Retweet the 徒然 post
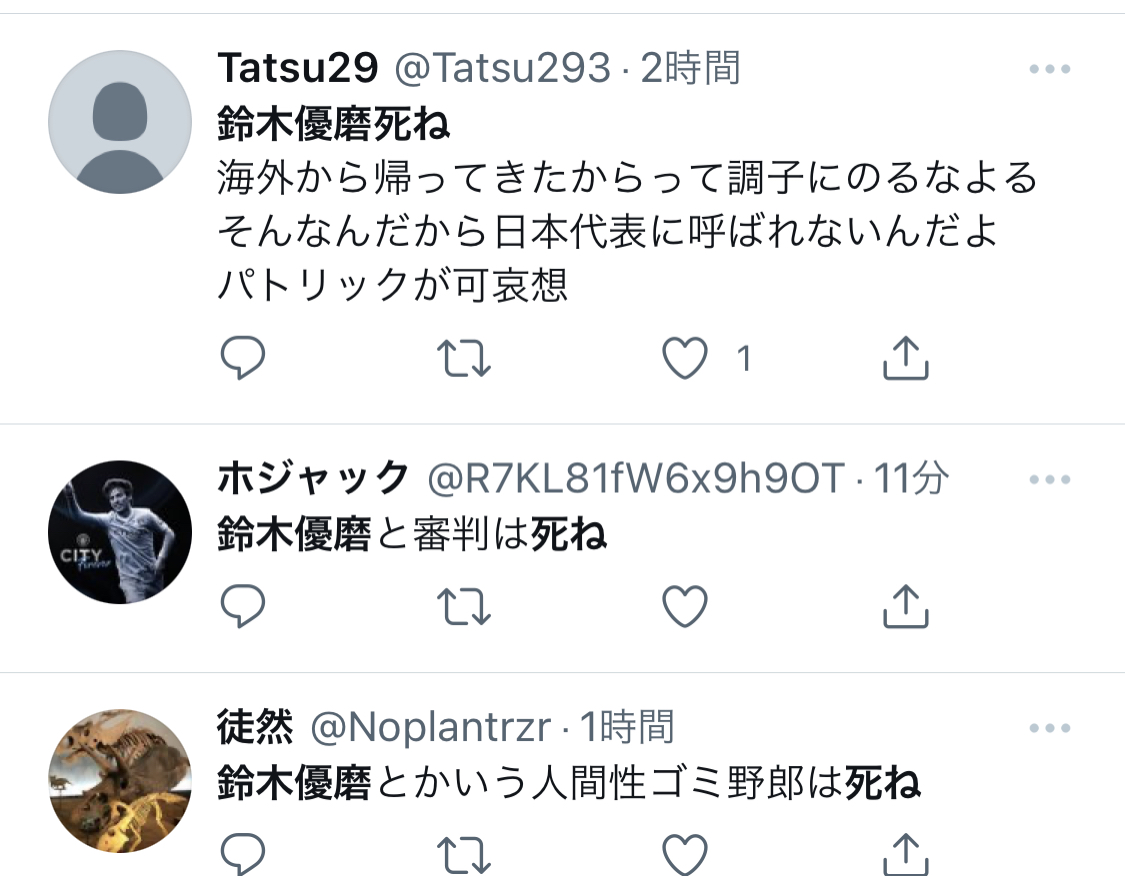 pos(463,855)
